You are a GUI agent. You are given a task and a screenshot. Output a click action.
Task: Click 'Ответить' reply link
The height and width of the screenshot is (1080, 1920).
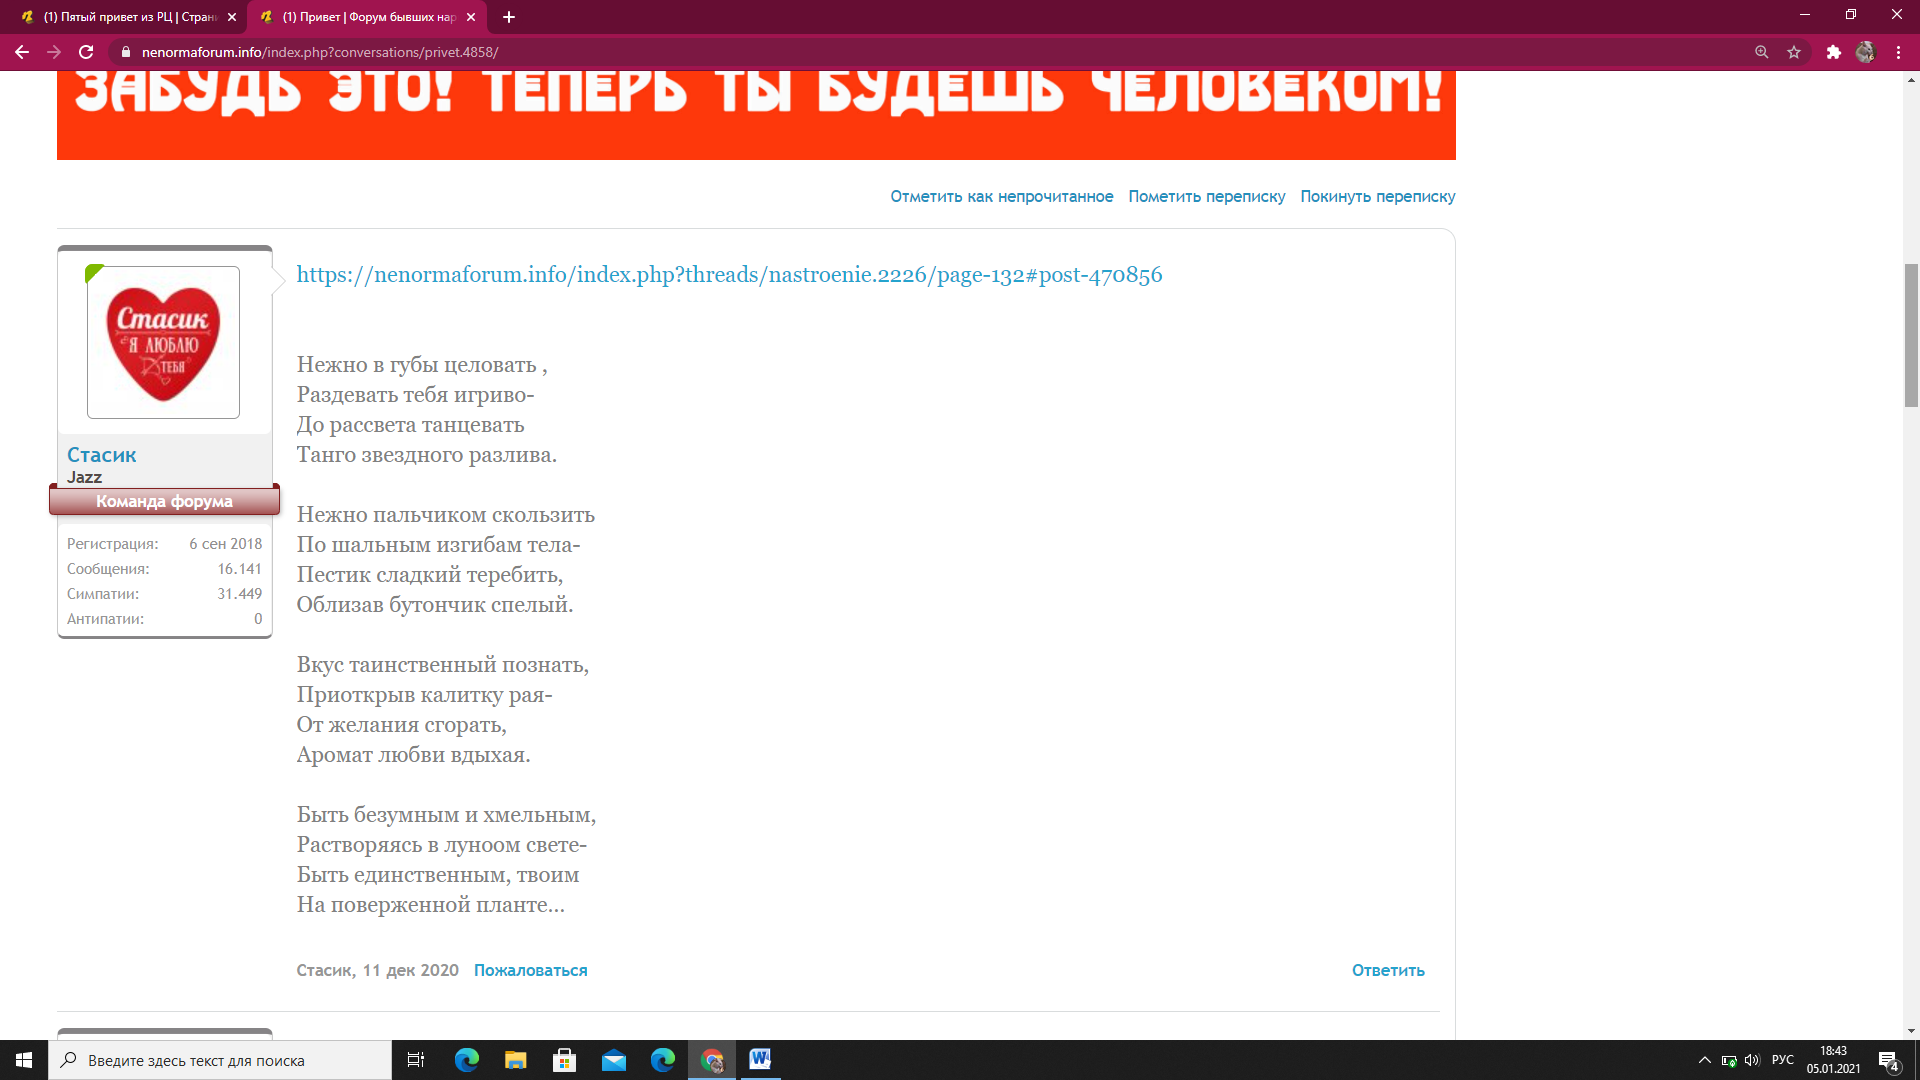[x=1387, y=970]
